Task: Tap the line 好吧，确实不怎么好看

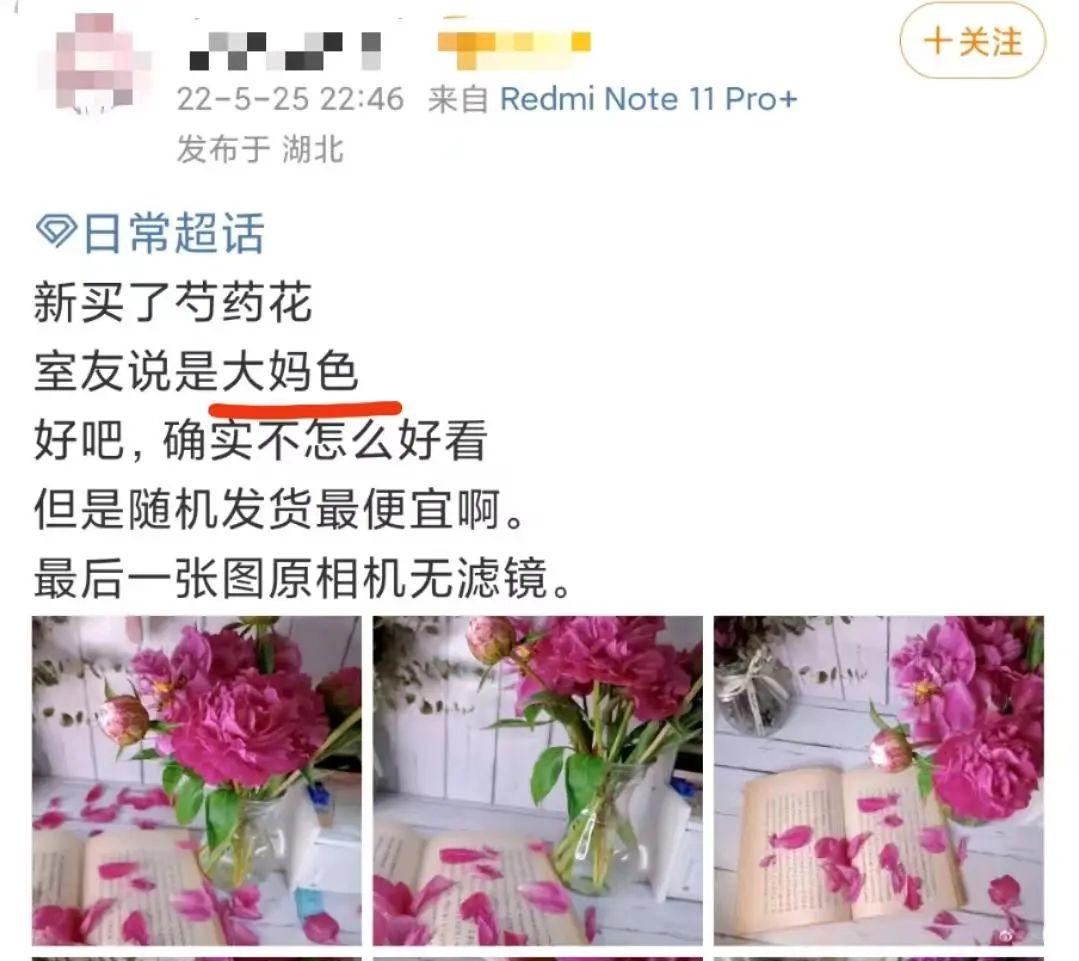Action: pos(261,440)
